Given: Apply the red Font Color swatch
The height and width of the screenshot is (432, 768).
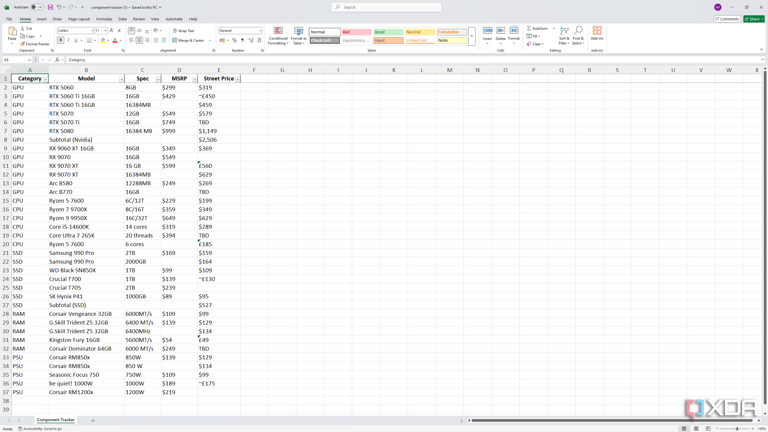Looking at the screenshot, I should pyautogui.click(x=115, y=40).
